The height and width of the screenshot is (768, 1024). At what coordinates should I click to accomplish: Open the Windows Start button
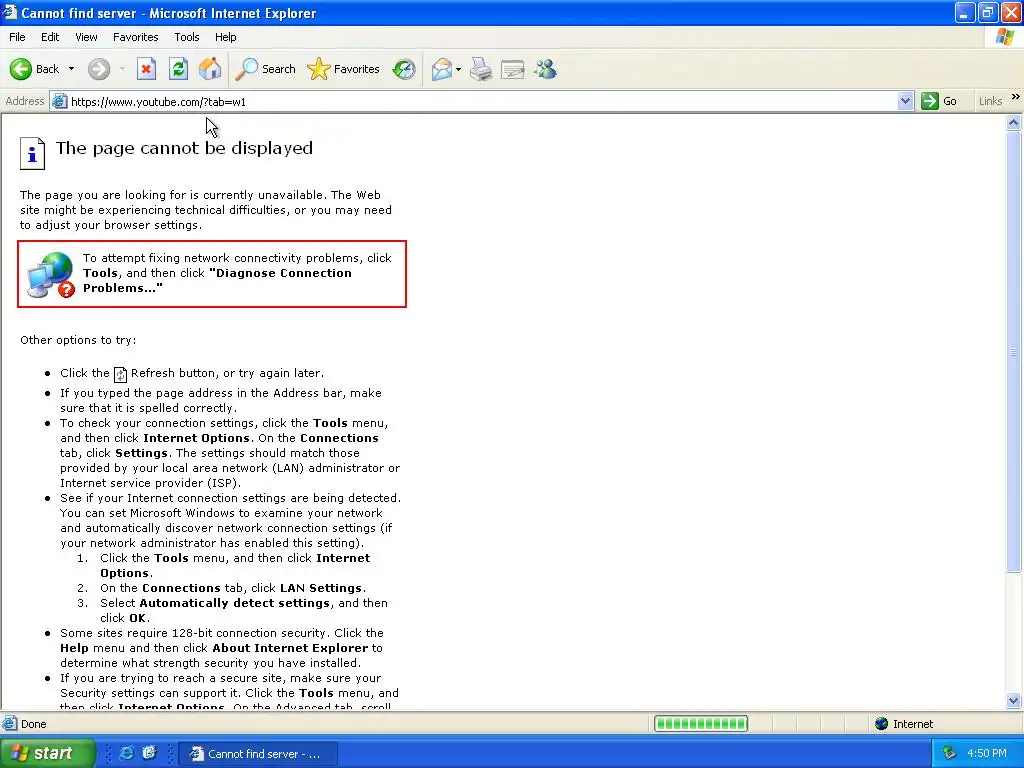(x=47, y=753)
